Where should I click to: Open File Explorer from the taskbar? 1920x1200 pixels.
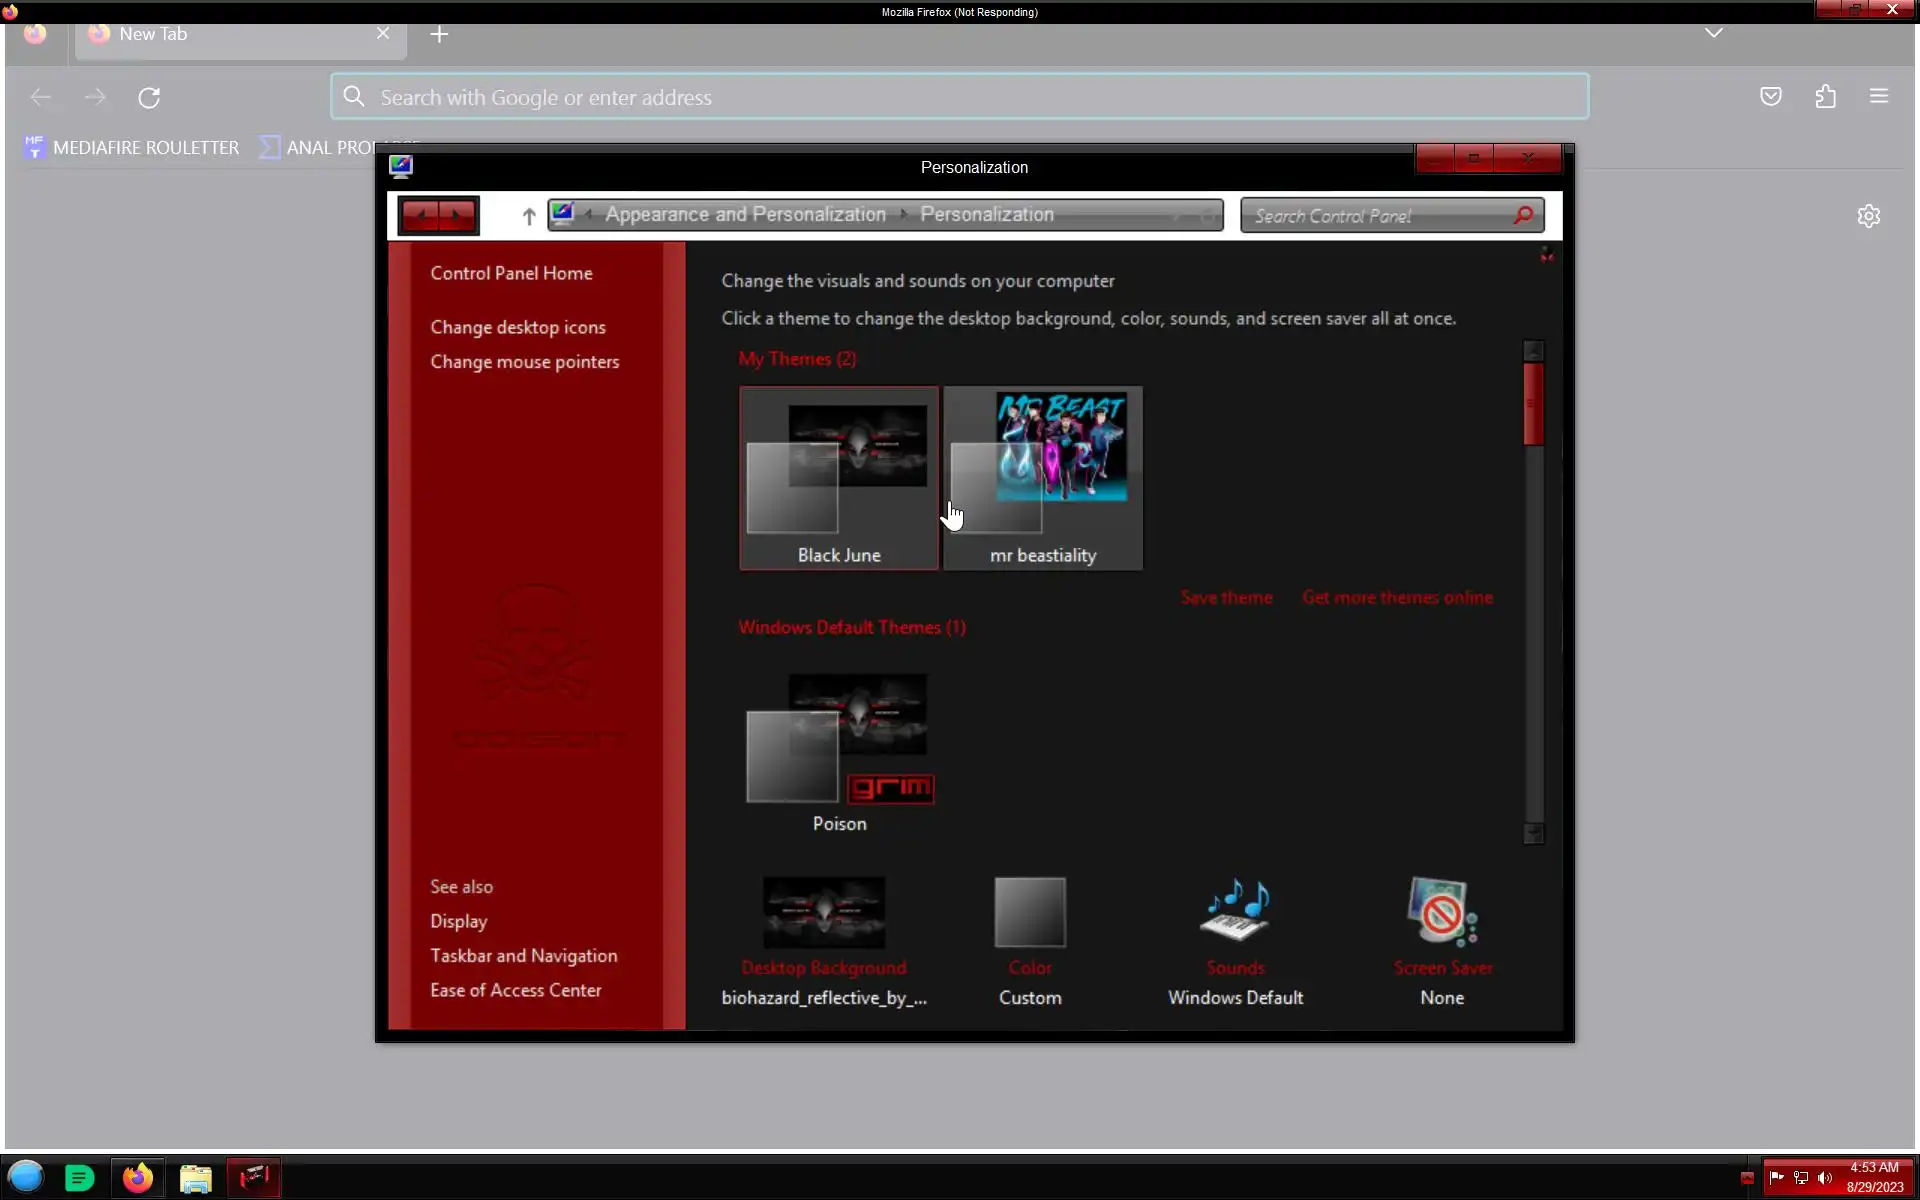196,1178
